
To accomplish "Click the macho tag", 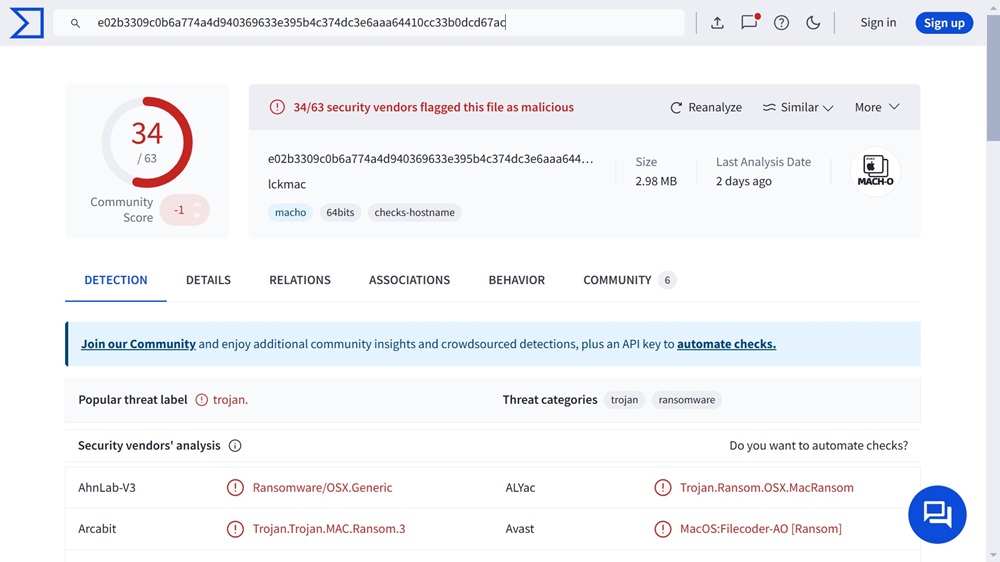I will click(x=290, y=212).
